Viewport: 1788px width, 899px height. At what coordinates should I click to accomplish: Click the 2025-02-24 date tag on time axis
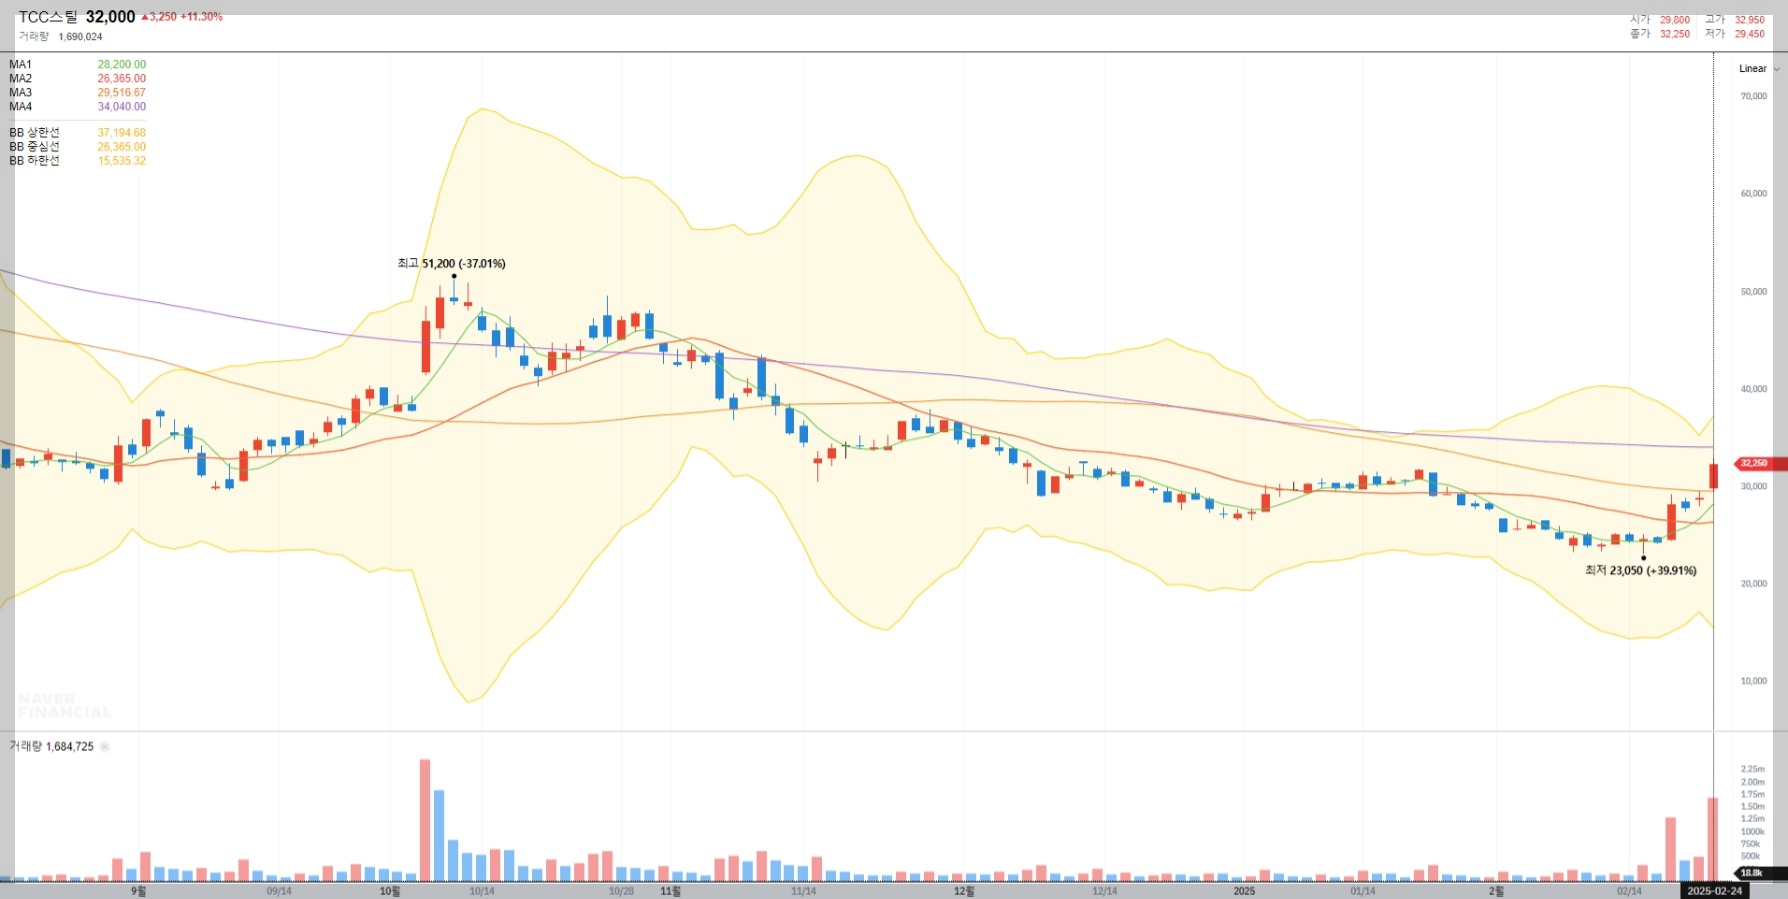(x=1714, y=891)
